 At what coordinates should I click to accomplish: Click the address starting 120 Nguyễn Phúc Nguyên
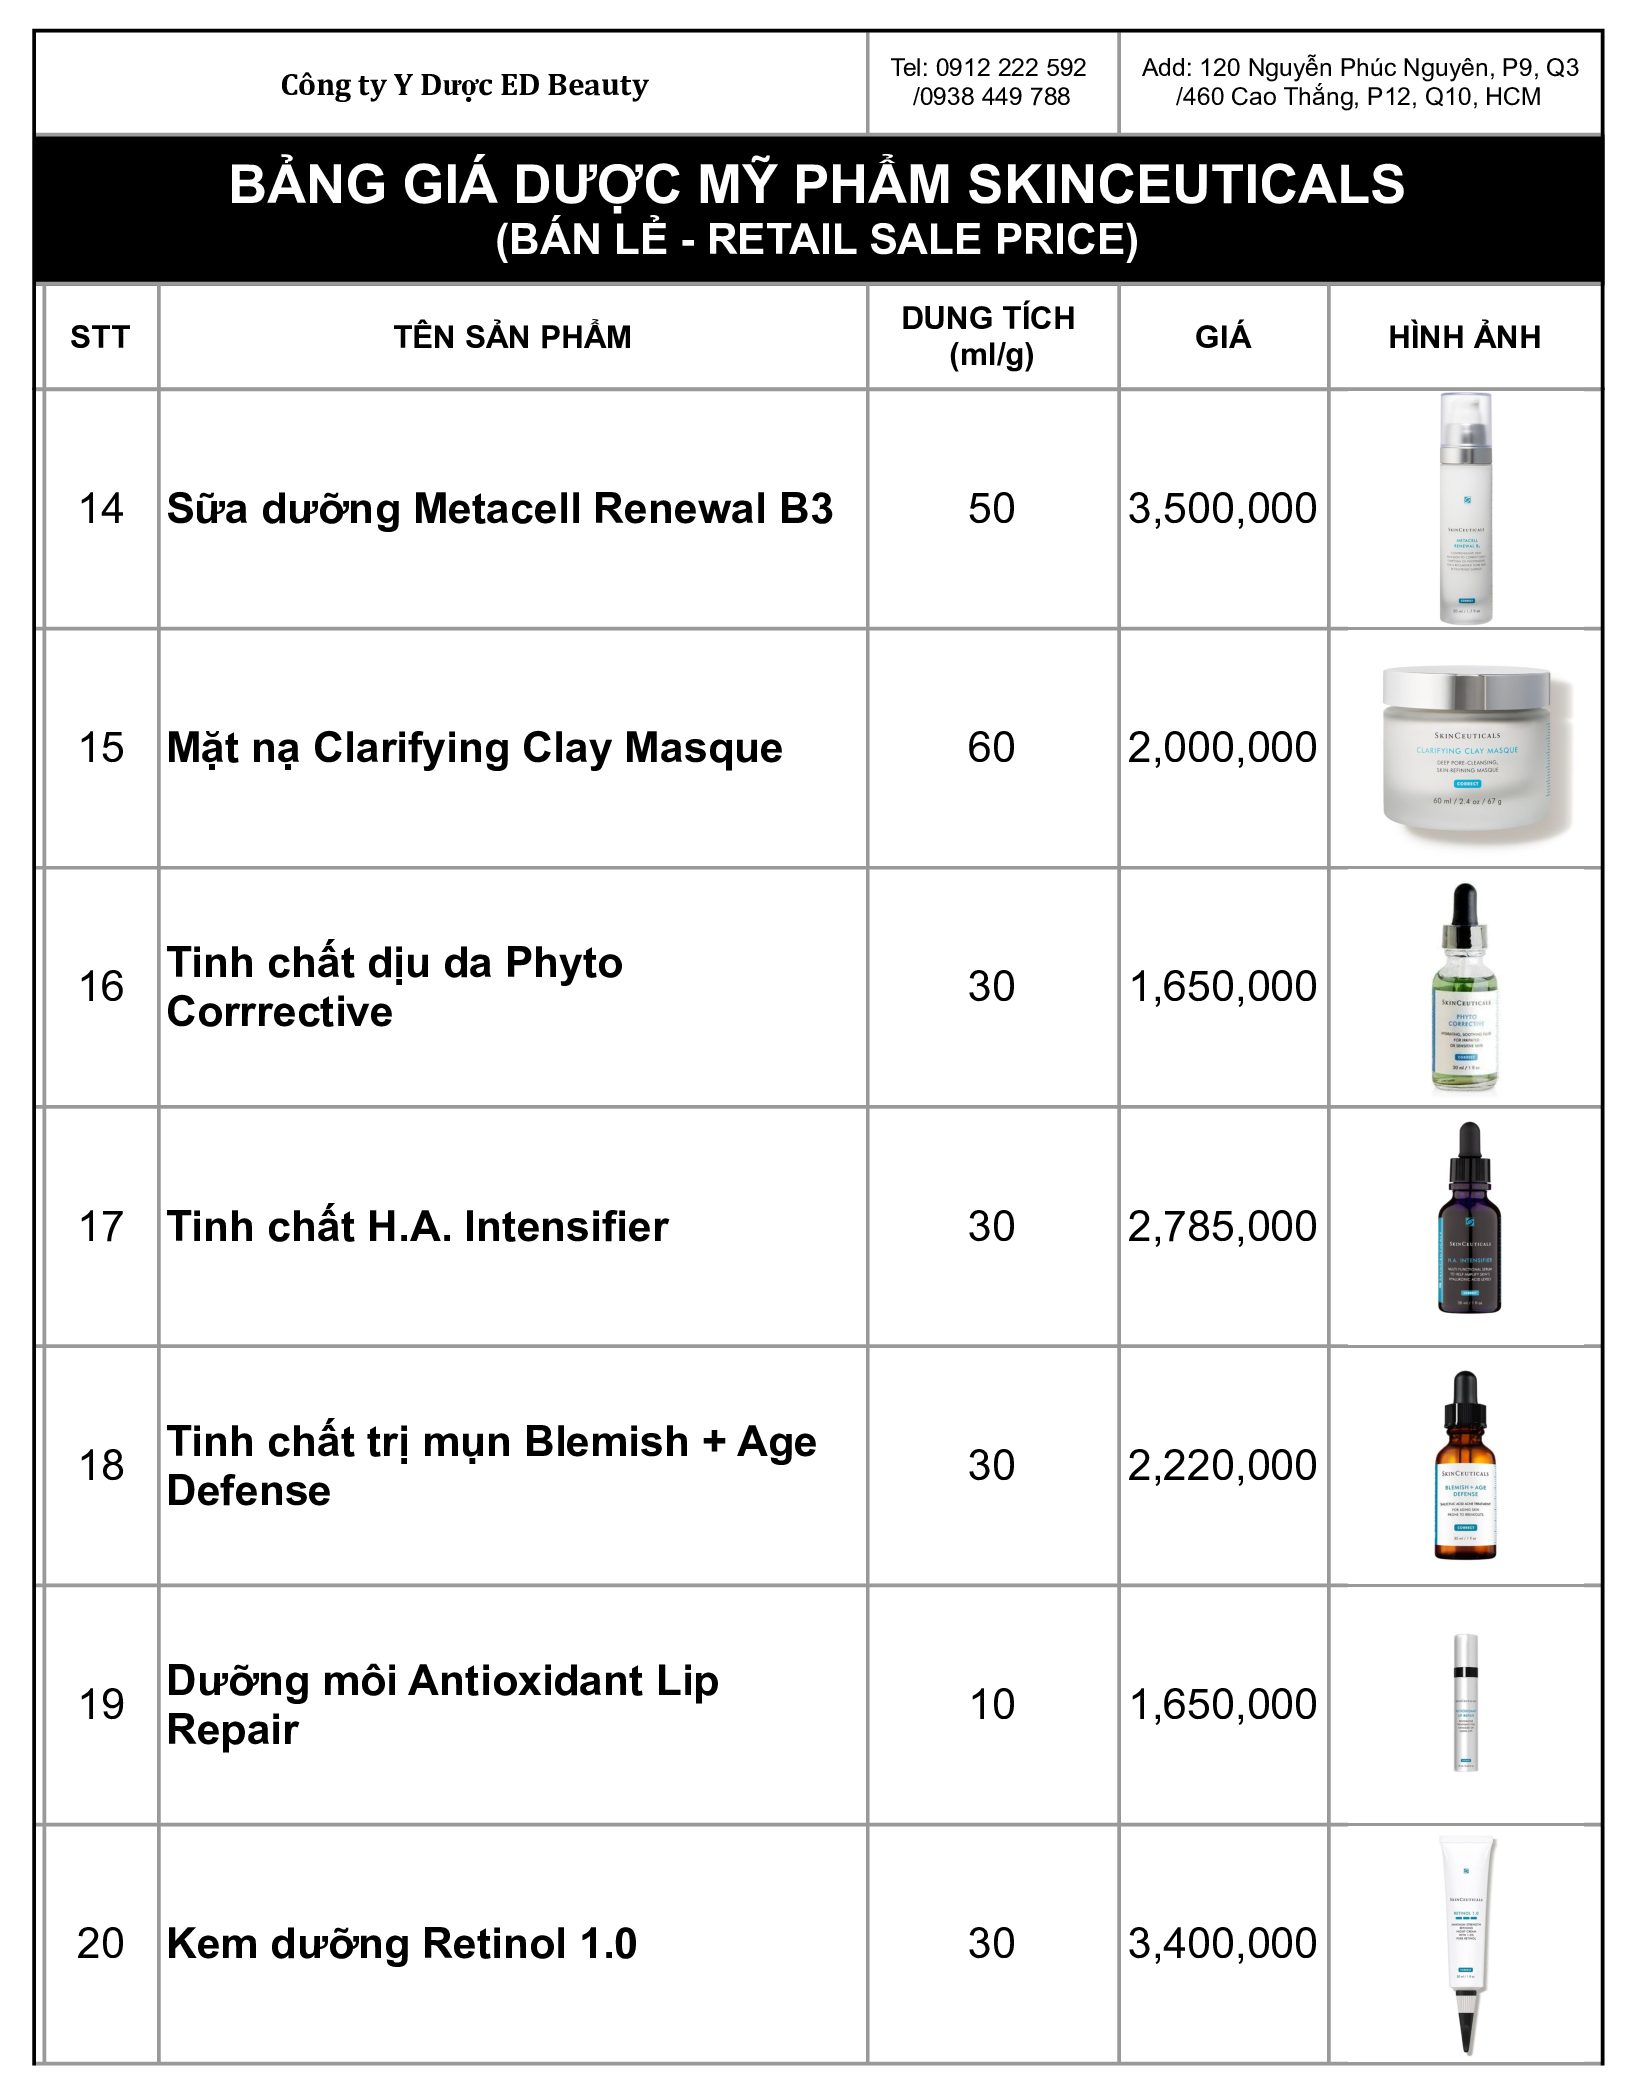pyautogui.click(x=1359, y=68)
